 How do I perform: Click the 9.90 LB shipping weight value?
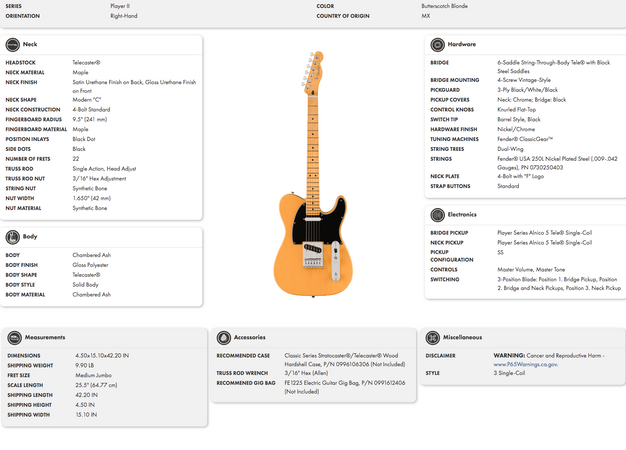click(87, 365)
